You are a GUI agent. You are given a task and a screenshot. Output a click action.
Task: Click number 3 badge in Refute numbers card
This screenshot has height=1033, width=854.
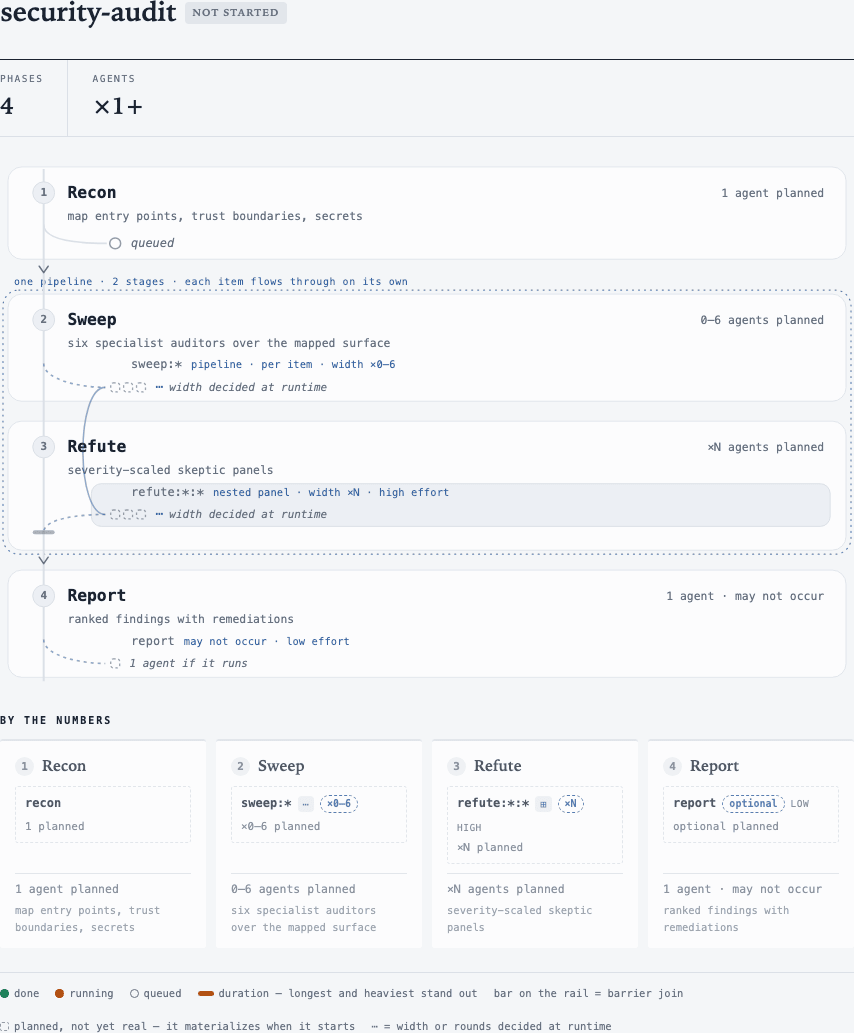click(x=456, y=766)
